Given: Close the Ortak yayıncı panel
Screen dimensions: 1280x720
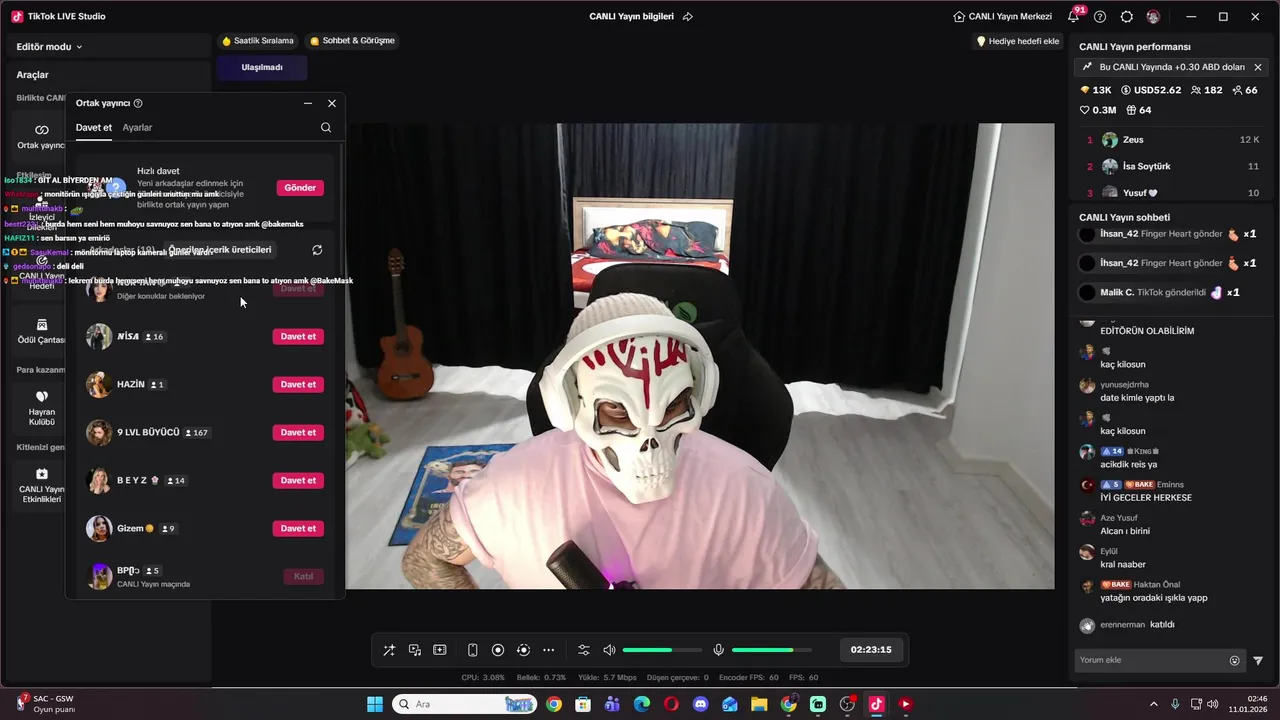Looking at the screenshot, I should tap(332, 103).
